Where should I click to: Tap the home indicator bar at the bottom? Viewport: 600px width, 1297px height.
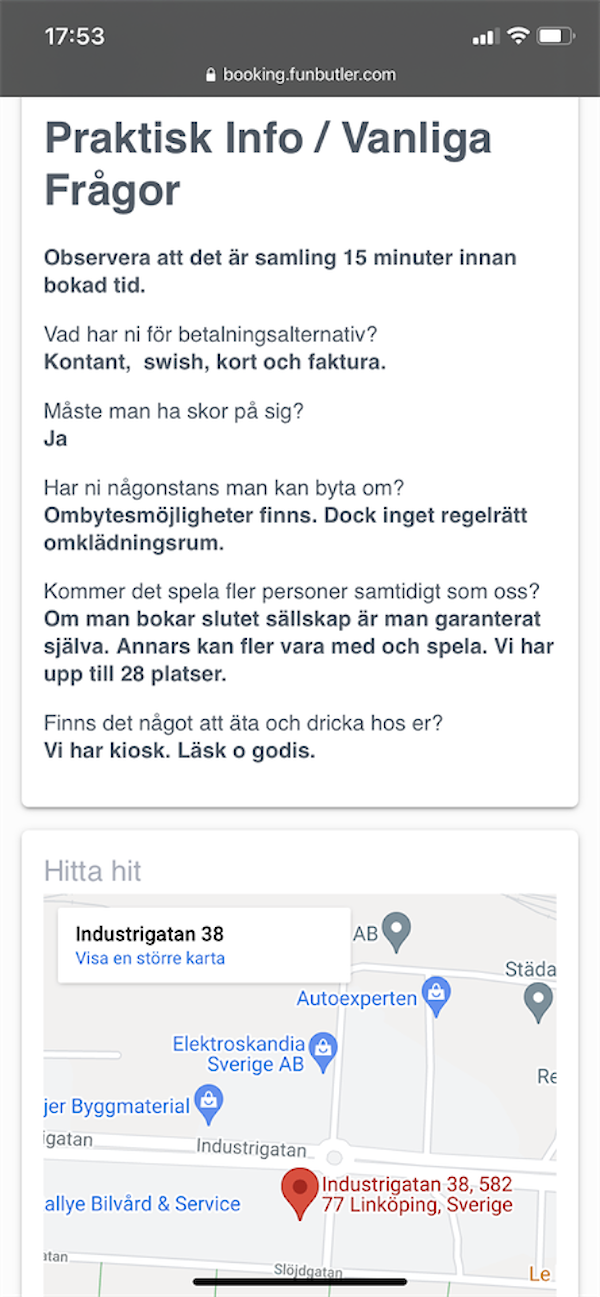point(300,1281)
